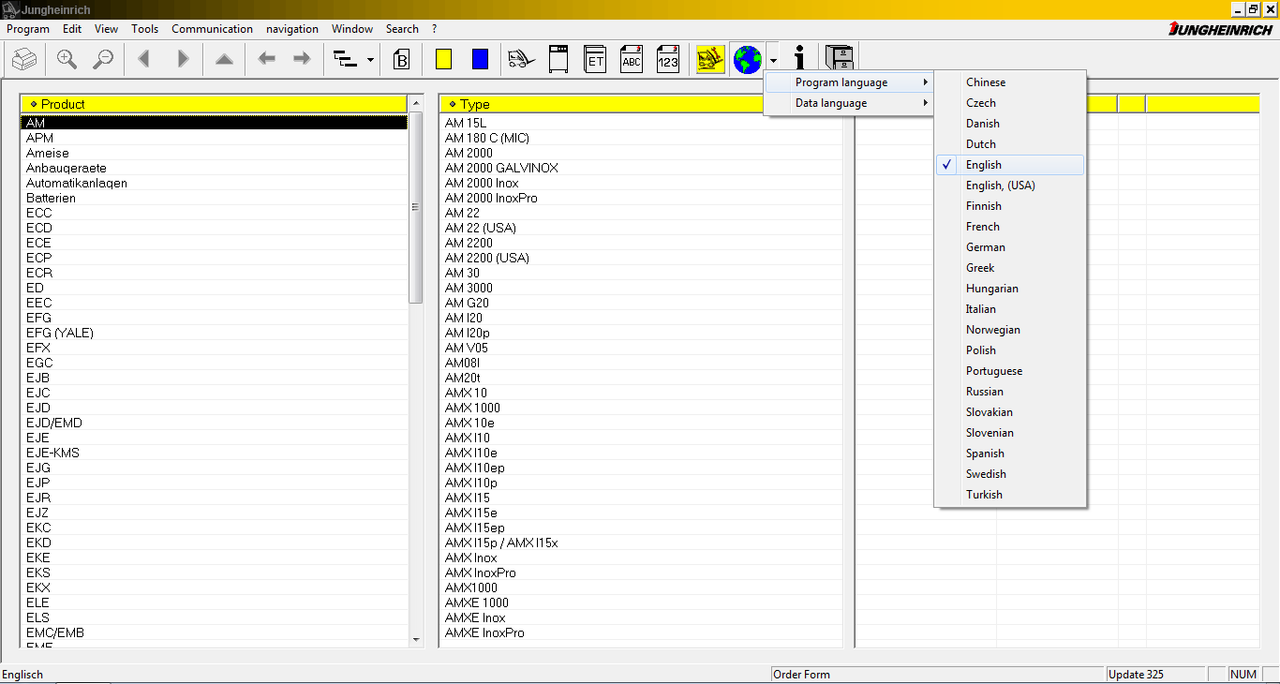The image size is (1280, 684).
Task: Click the Order Form status bar field
Action: (938, 675)
